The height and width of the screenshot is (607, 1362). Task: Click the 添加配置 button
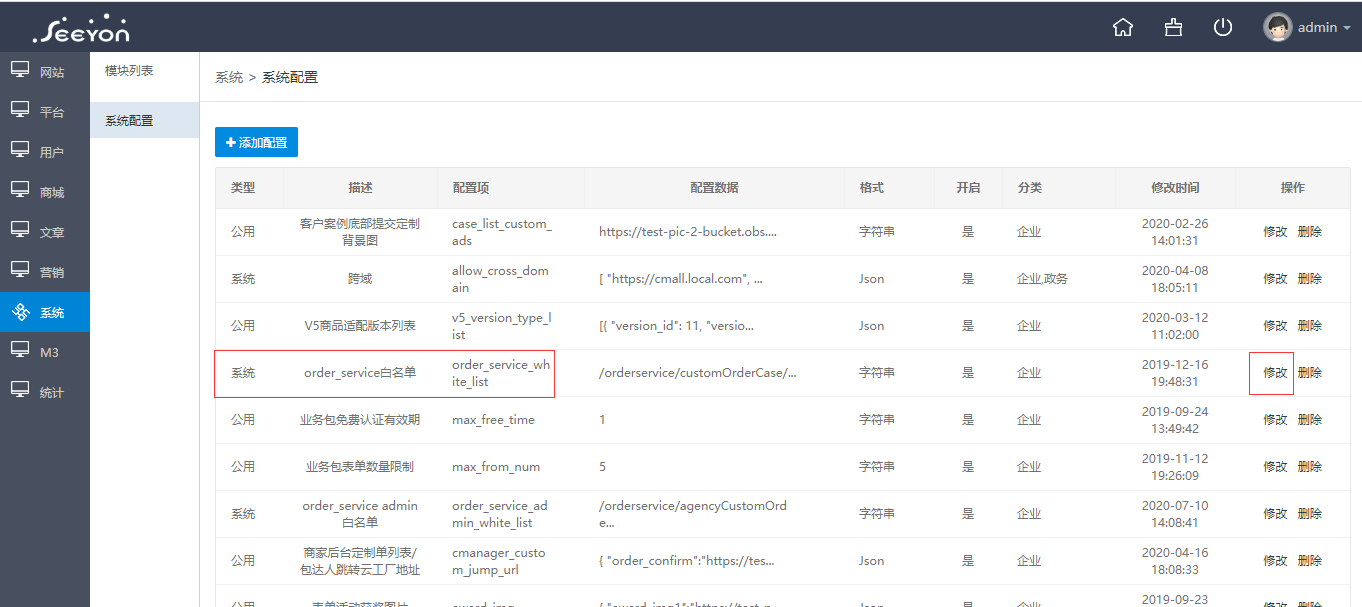(256, 142)
